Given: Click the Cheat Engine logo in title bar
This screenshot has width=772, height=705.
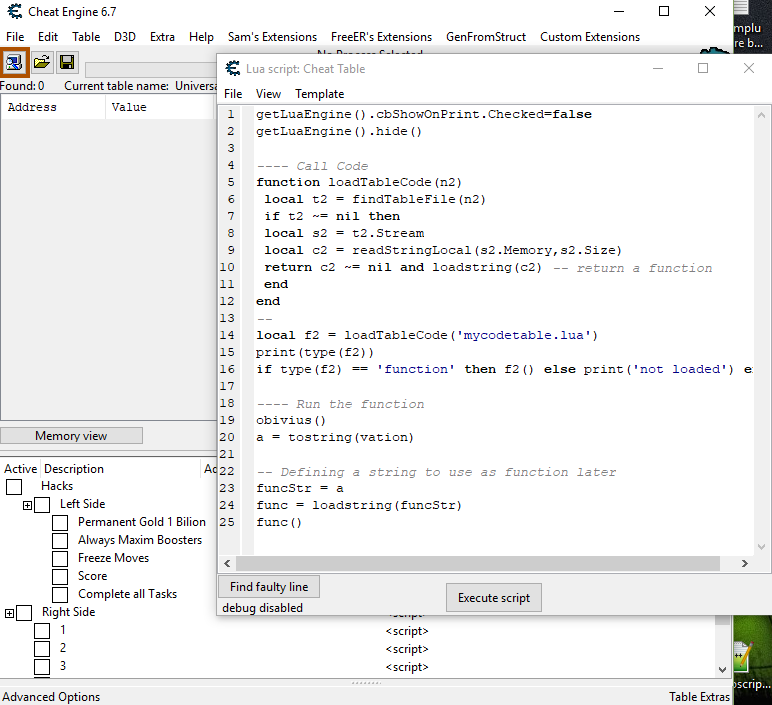Looking at the screenshot, I should [x=15, y=11].
